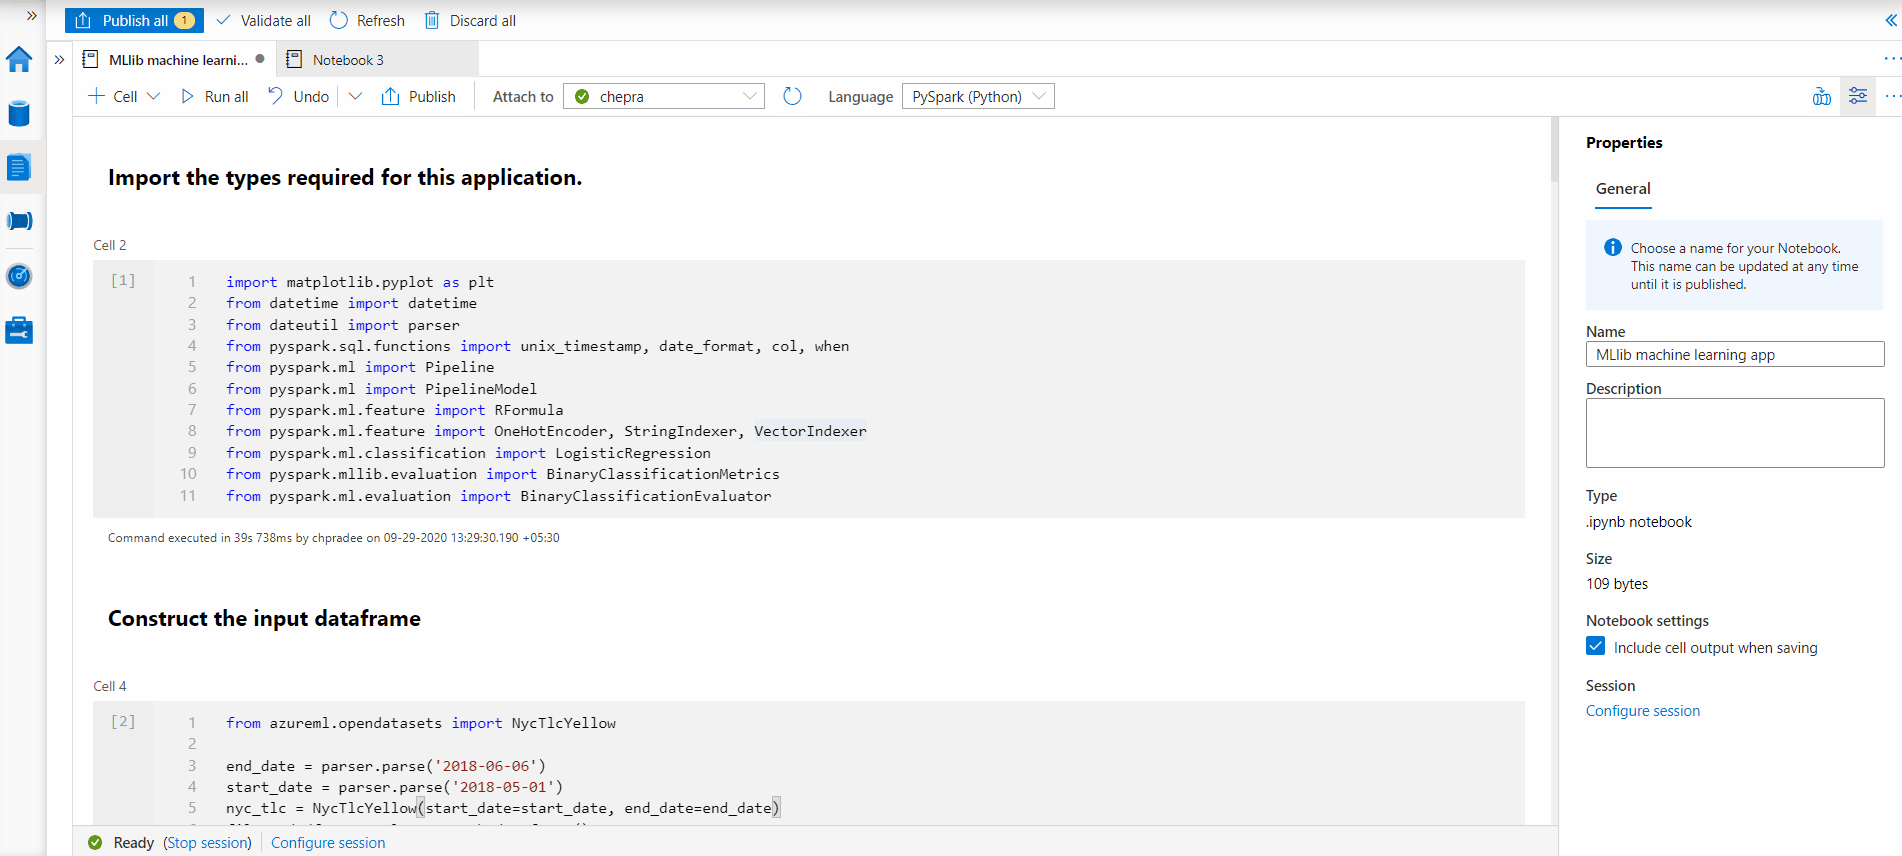1902x856 pixels.
Task: Click refresh icon beside Attach to
Action: click(792, 97)
